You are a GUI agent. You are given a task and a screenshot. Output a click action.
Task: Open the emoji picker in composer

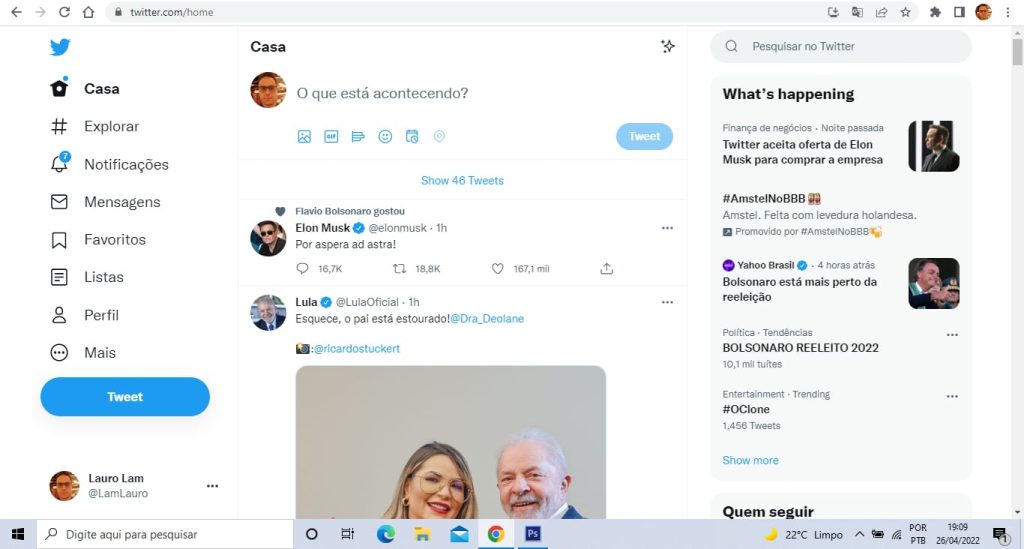point(385,136)
